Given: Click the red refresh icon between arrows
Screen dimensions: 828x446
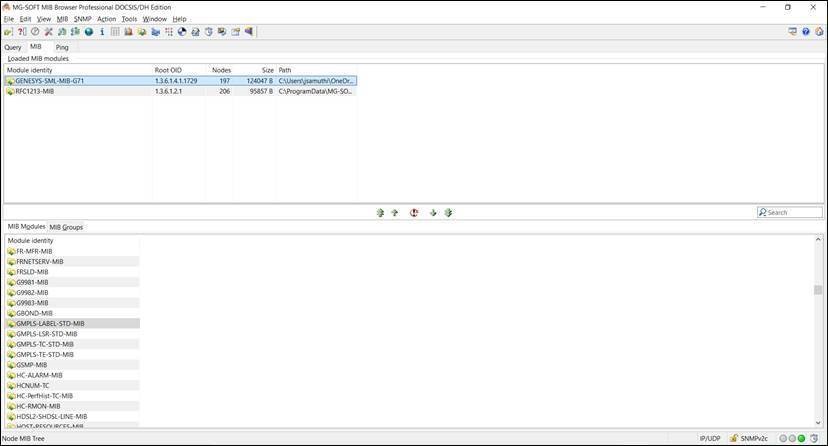Looking at the screenshot, I should point(414,213).
